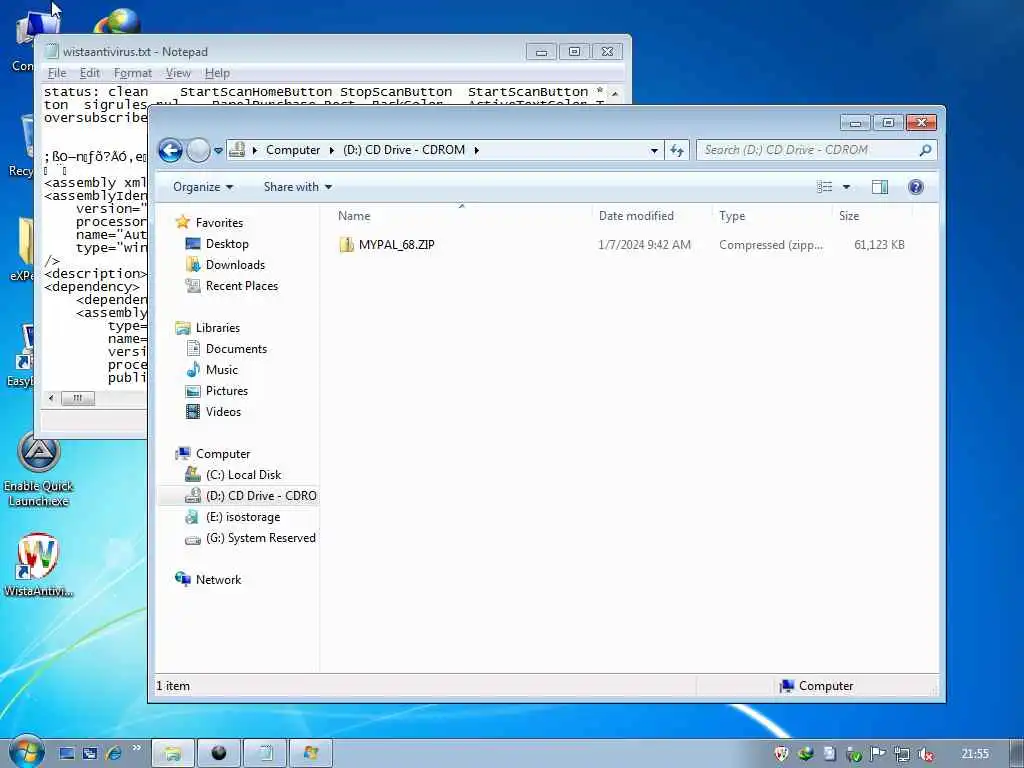The image size is (1024, 768).
Task: Go back in Explorer navigation
Action: tap(170, 151)
